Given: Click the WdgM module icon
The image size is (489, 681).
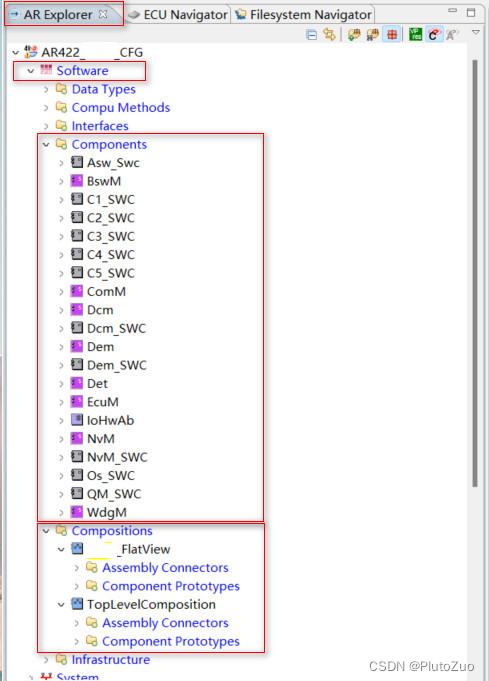Looking at the screenshot, I should point(77,512).
